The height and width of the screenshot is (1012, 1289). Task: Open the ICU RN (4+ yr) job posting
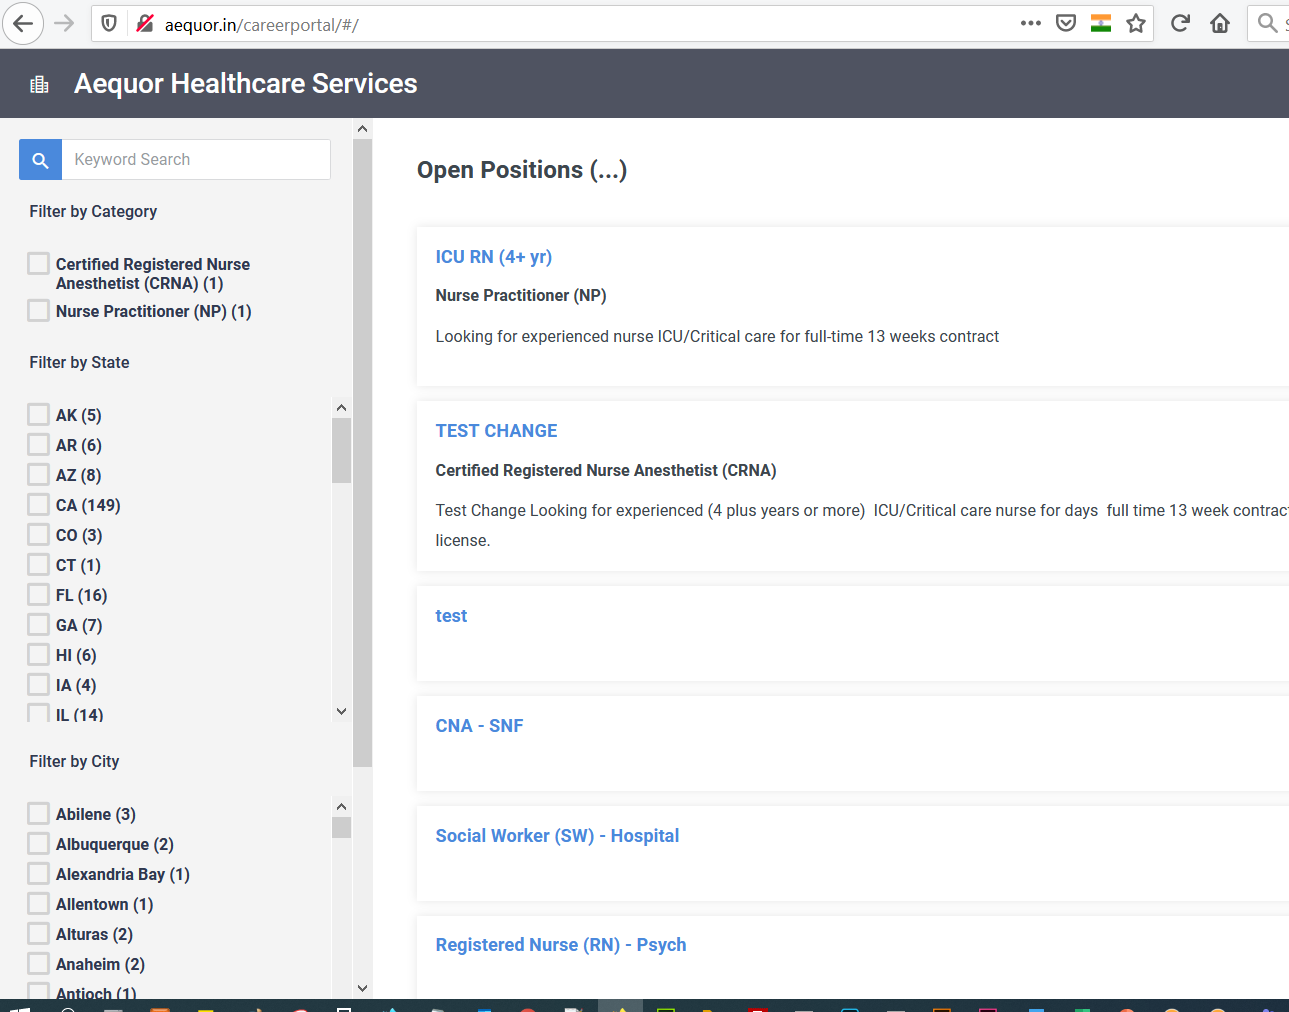click(x=493, y=256)
